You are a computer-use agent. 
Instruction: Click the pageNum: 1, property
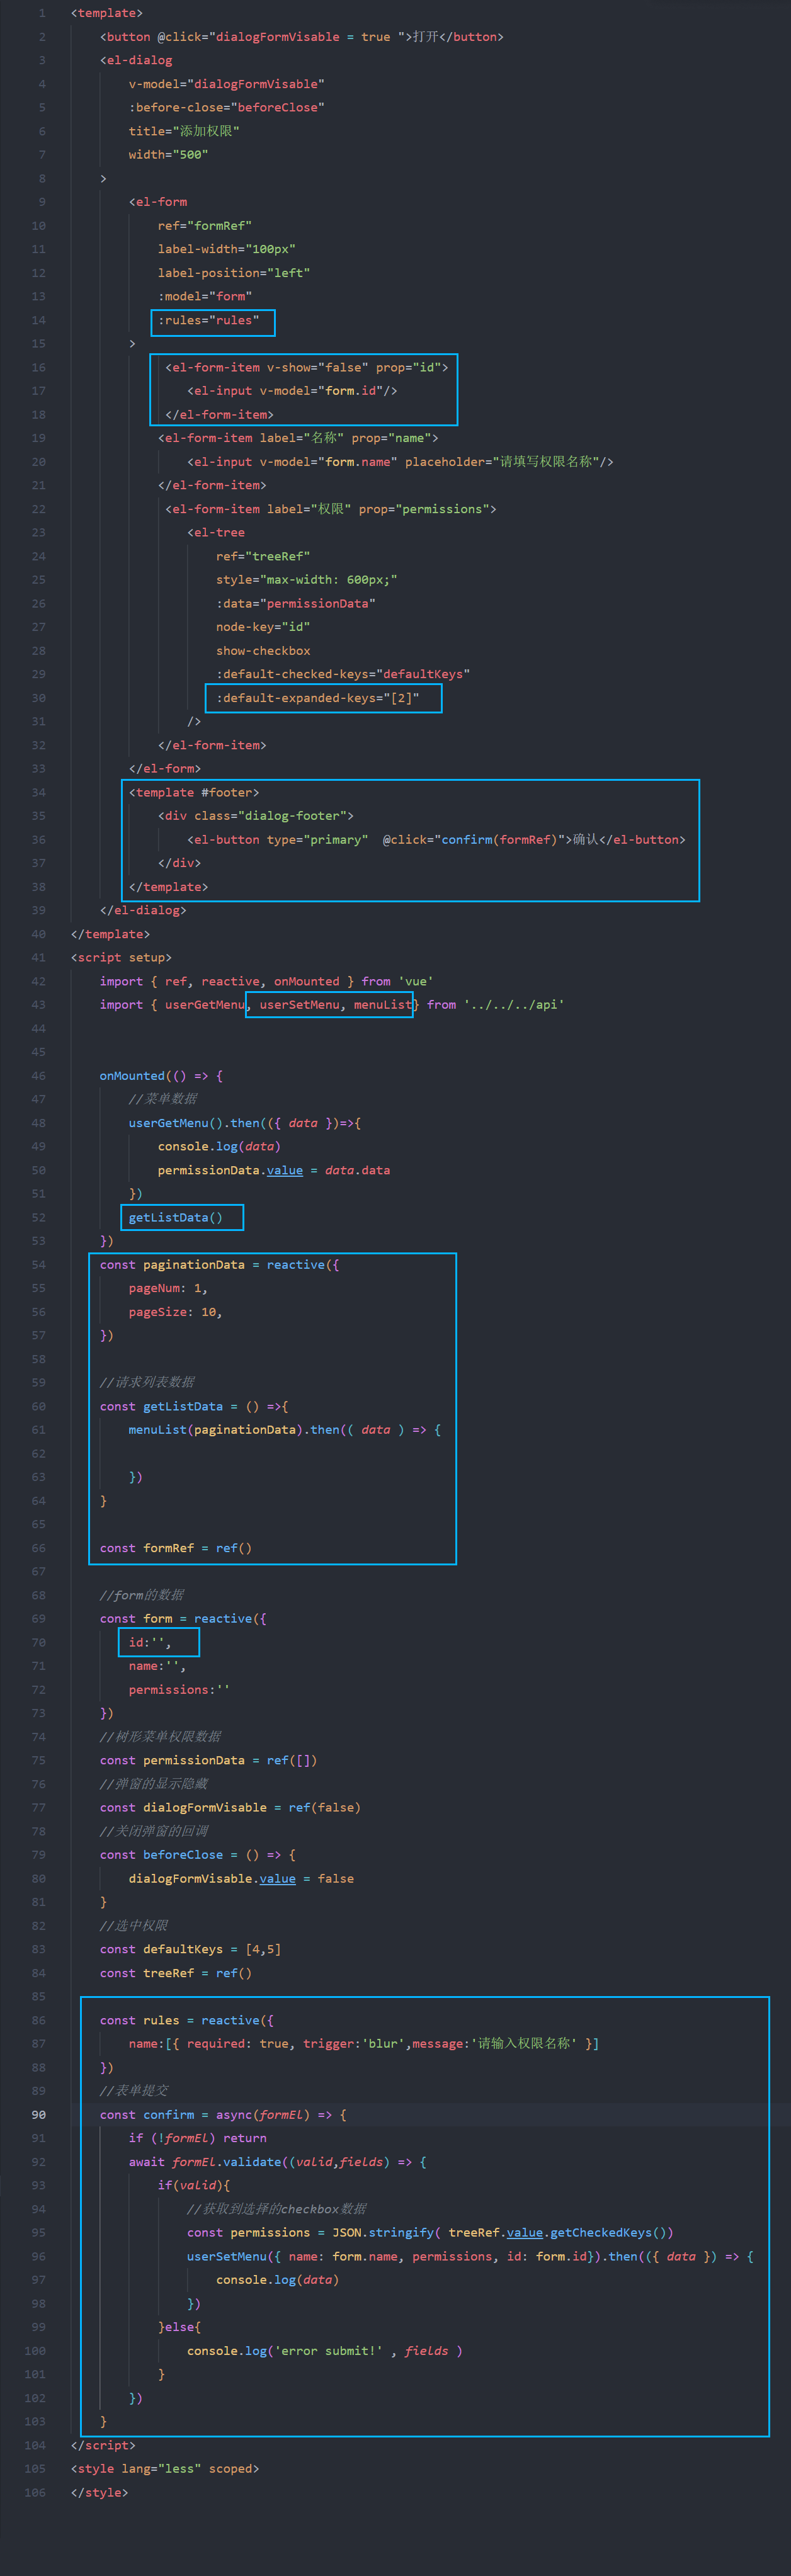tap(168, 1288)
